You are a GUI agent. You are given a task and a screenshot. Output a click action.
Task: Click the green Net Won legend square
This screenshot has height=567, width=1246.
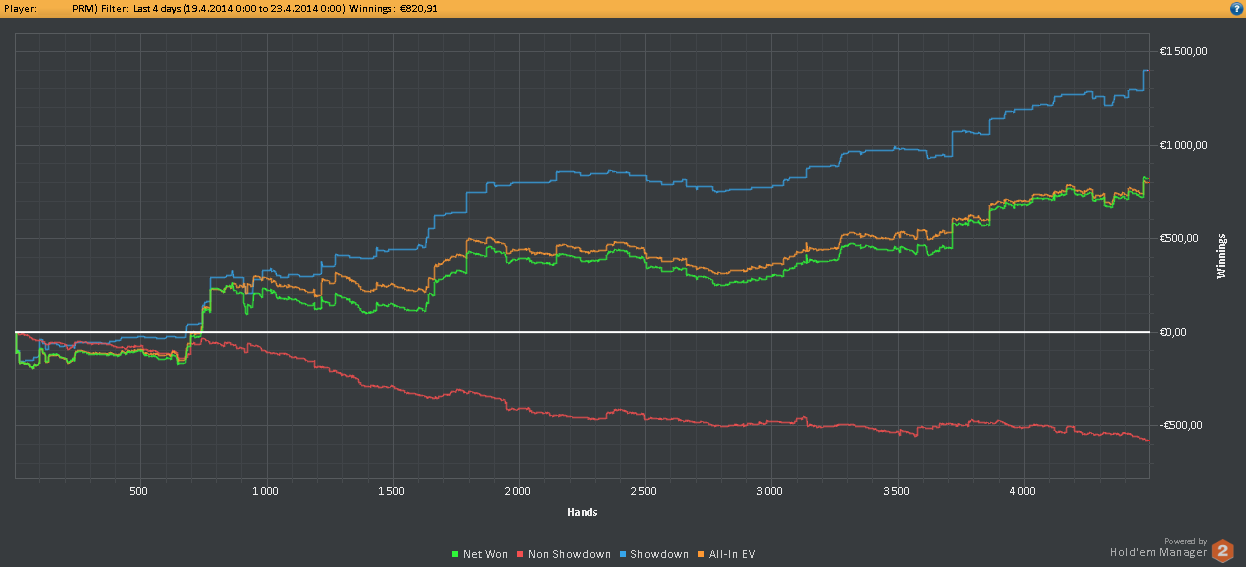point(455,554)
